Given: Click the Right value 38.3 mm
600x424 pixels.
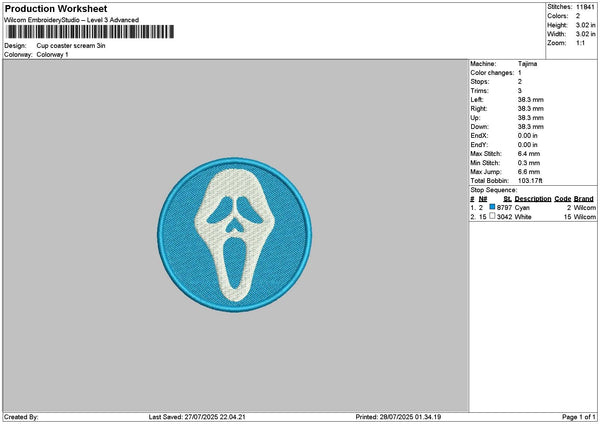Looking at the screenshot, I should click(531, 109).
